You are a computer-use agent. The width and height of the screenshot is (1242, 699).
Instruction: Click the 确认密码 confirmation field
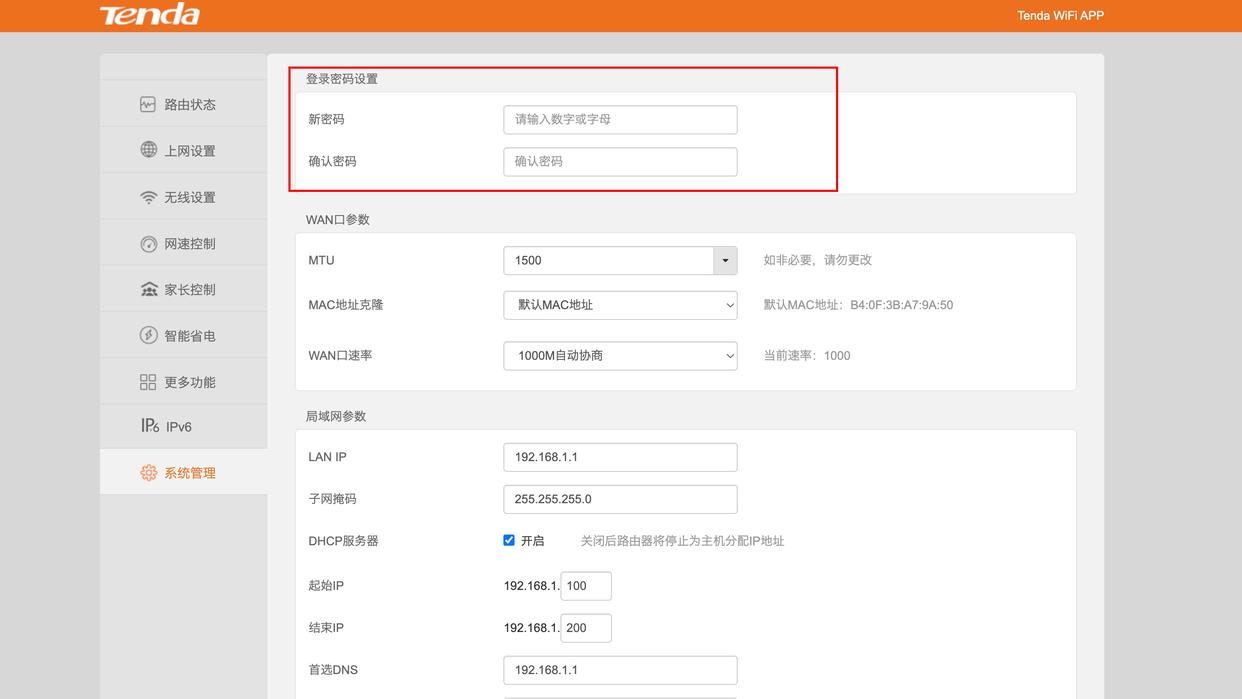coord(620,161)
